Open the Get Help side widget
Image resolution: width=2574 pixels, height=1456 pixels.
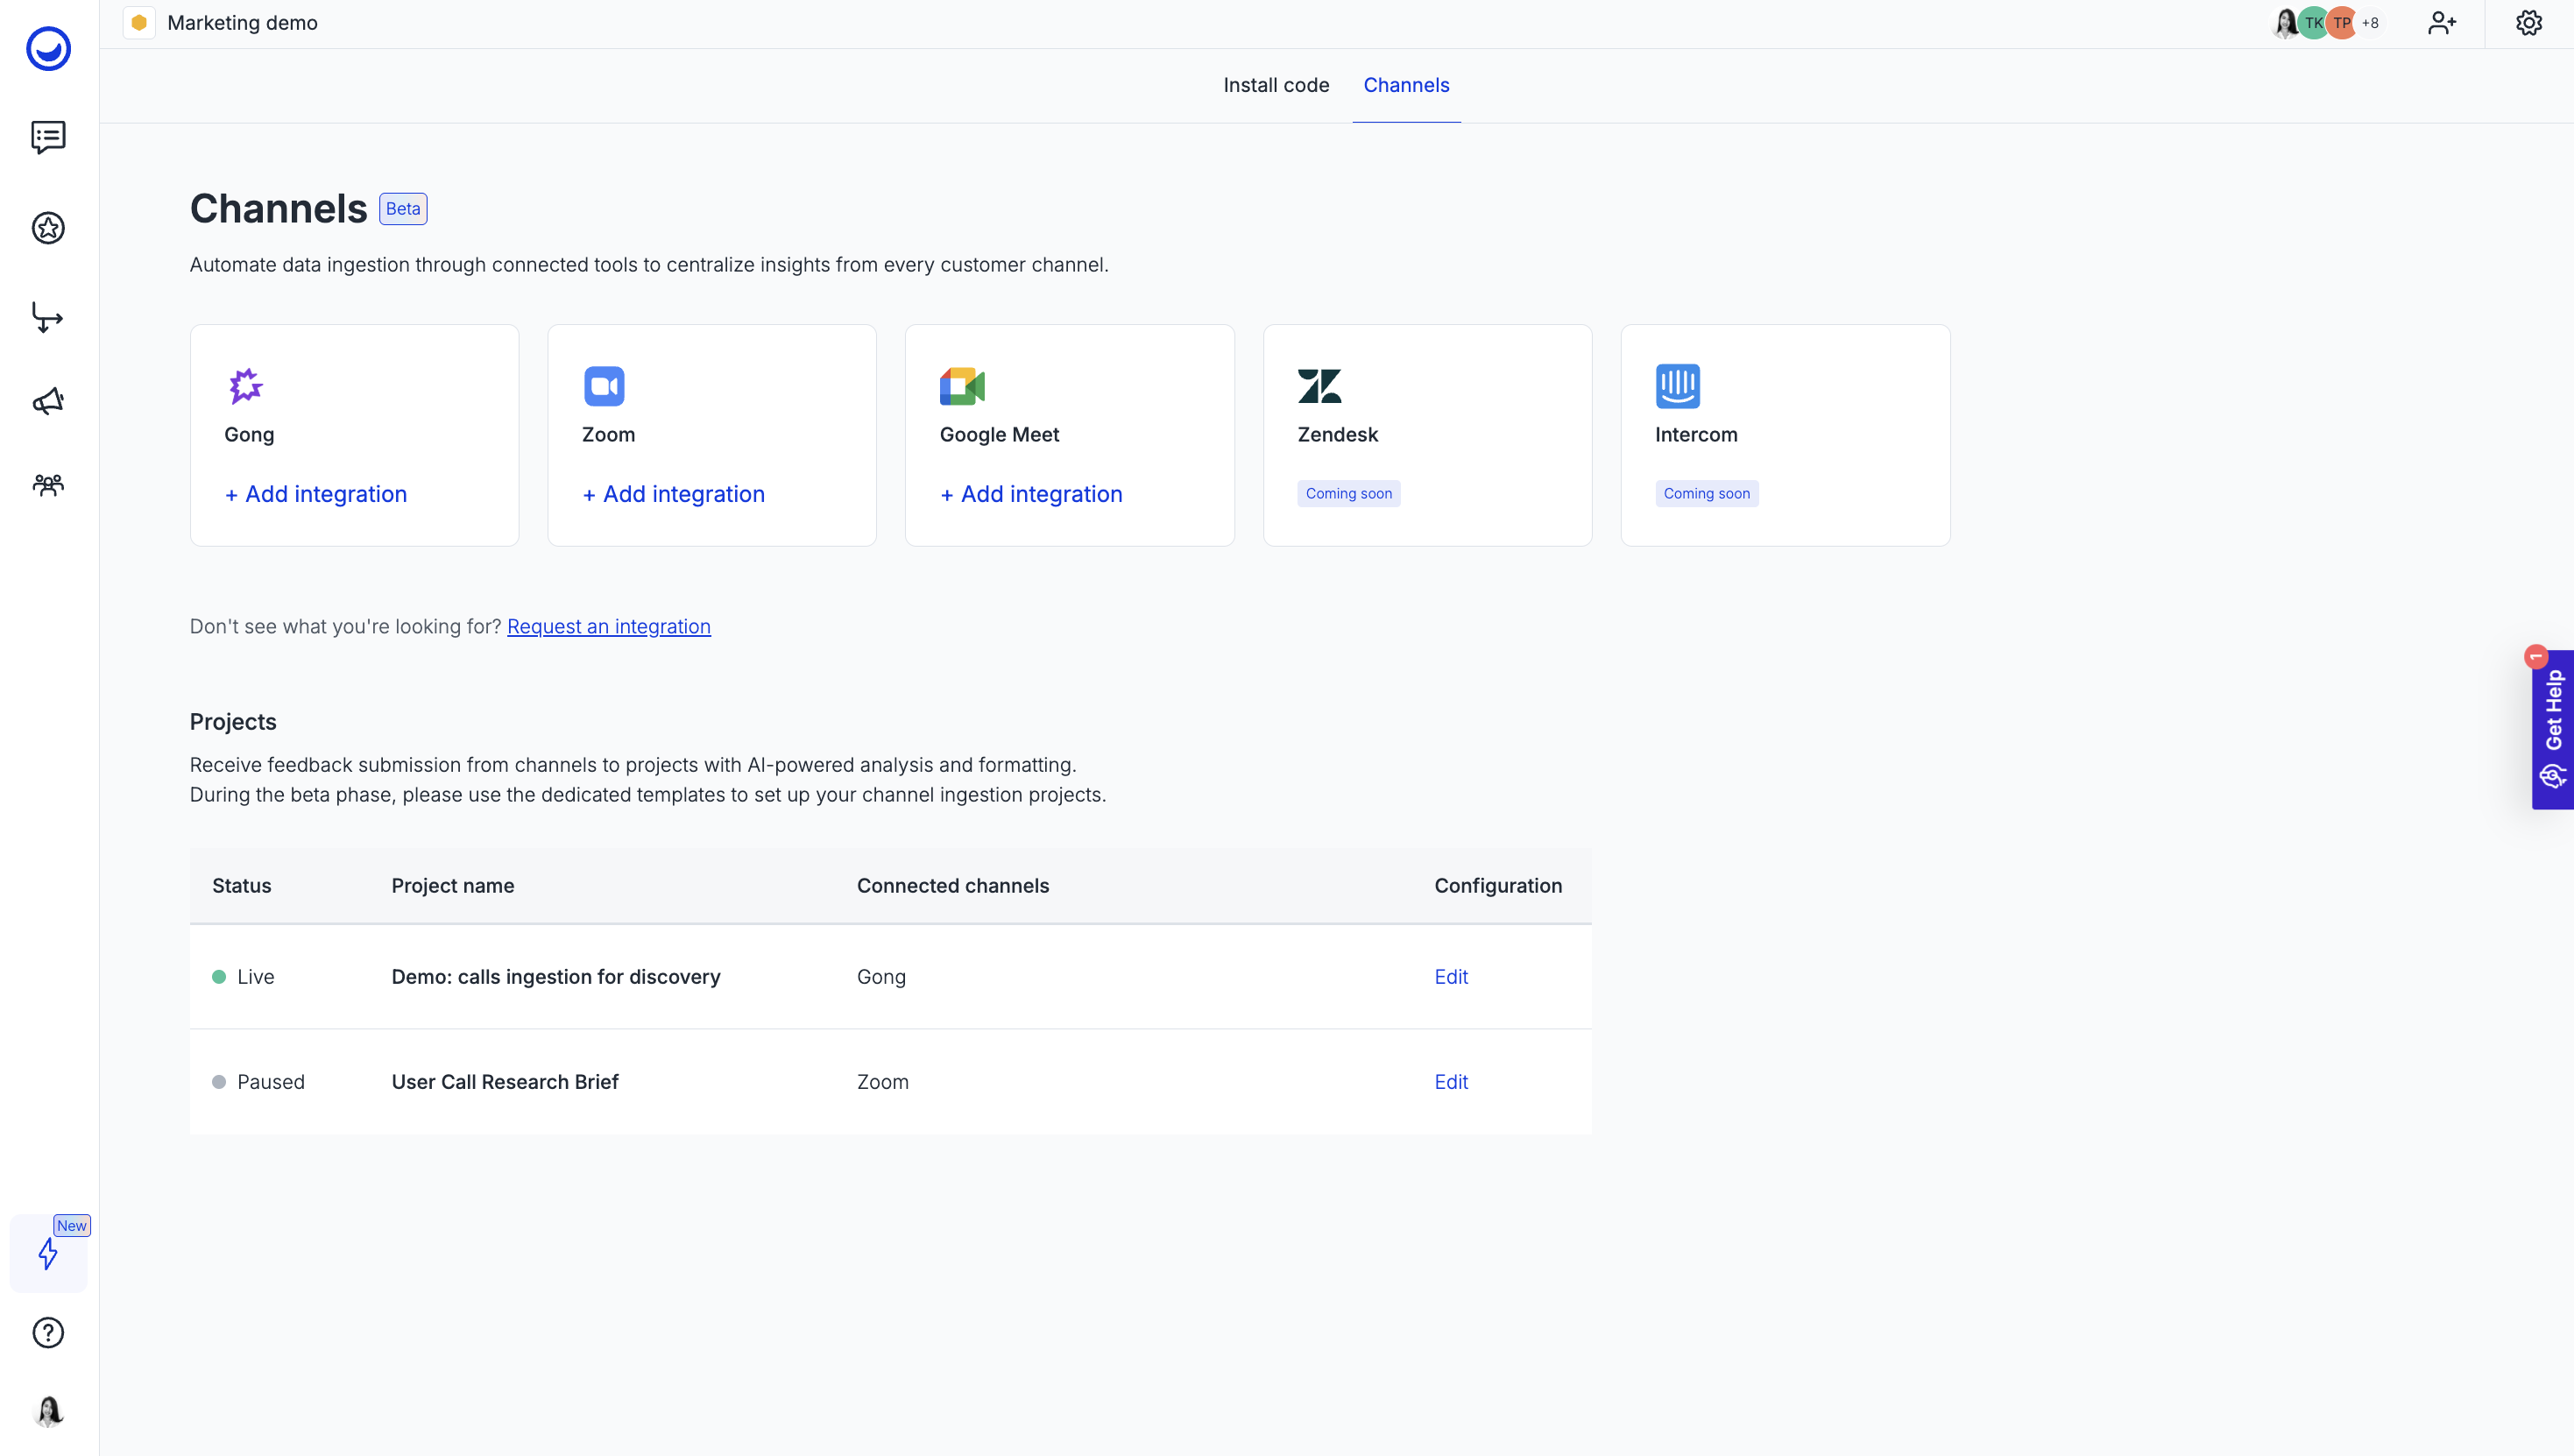(2553, 729)
